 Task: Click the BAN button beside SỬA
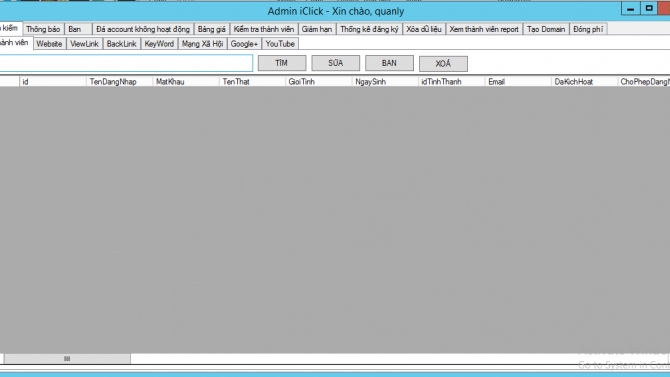[389, 63]
